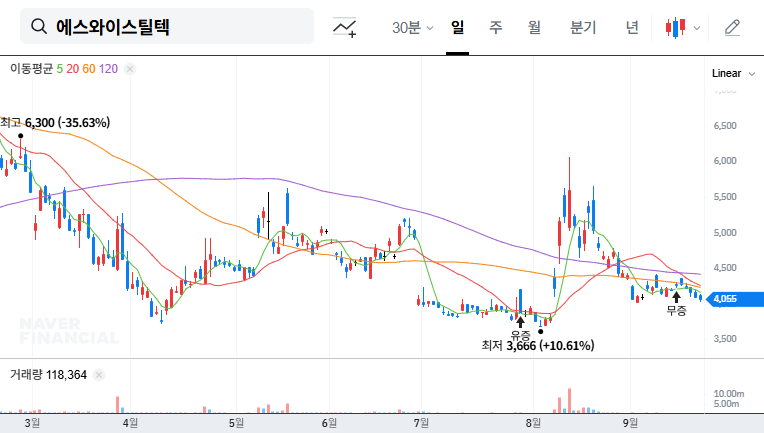Remove the 이동평균 indicator

pyautogui.click(x=130, y=69)
